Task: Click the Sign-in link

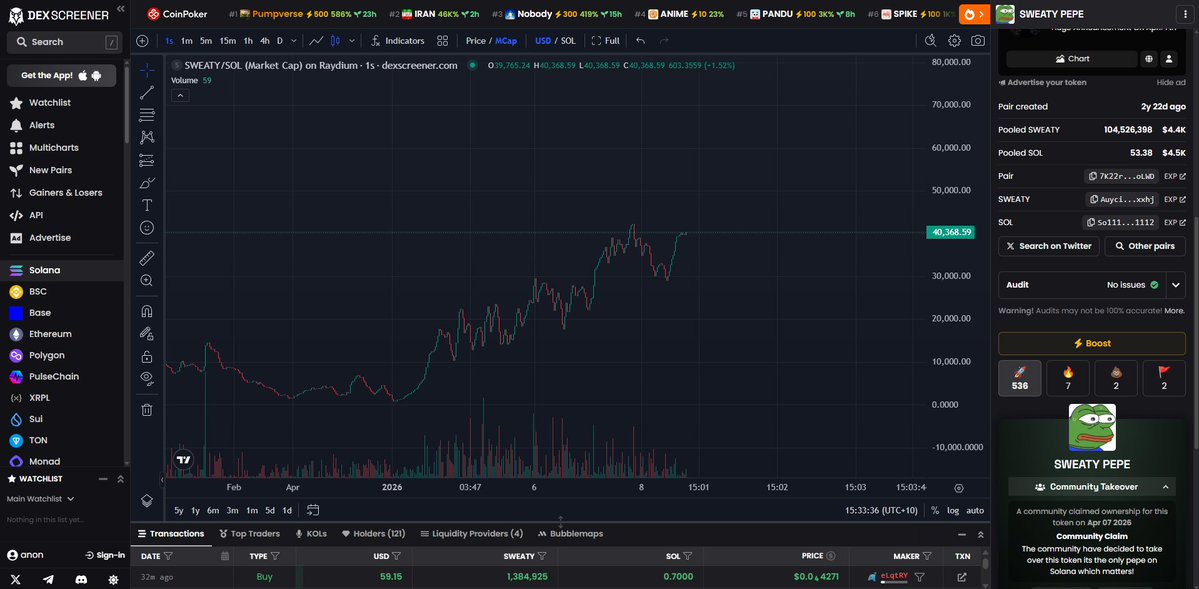Action: click(106, 555)
